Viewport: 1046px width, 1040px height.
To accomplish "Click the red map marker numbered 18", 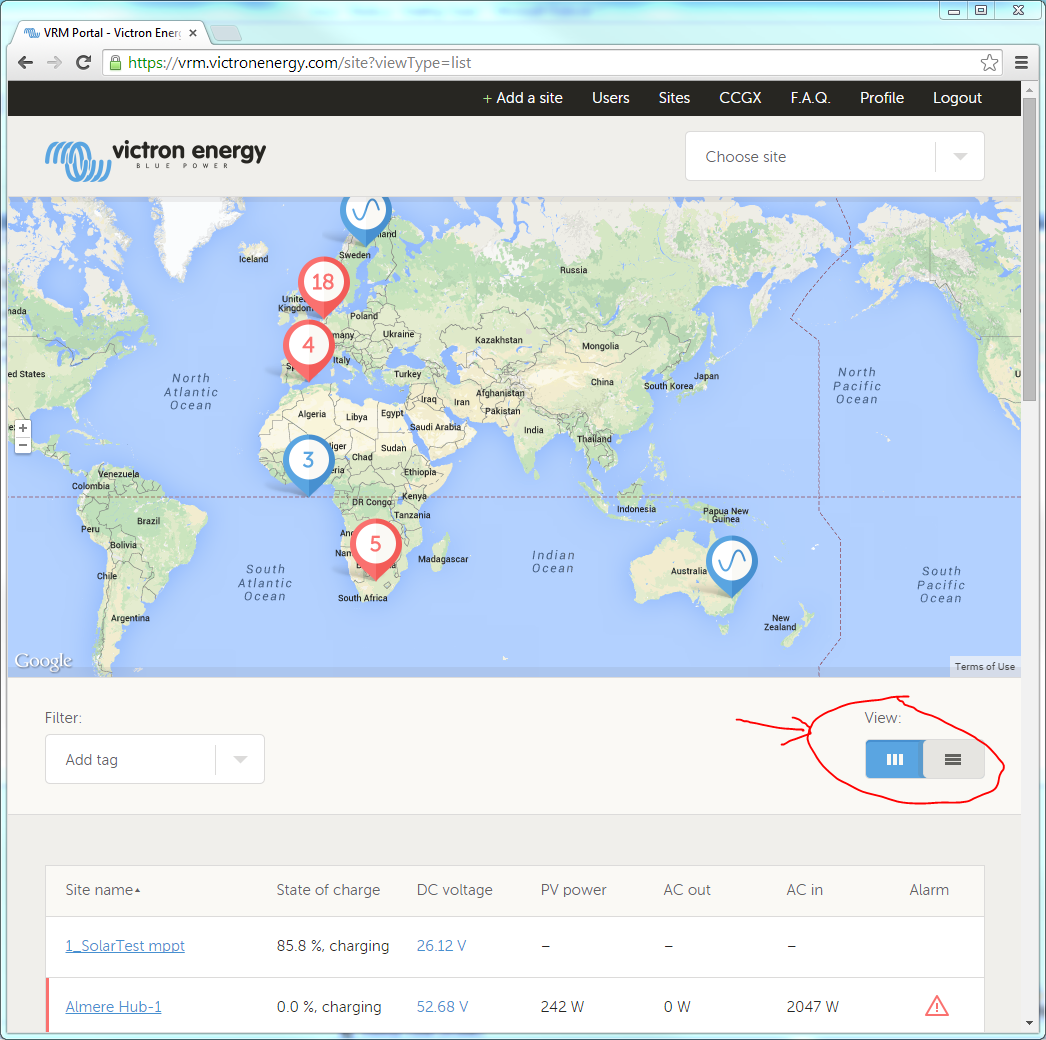I will pyautogui.click(x=322, y=282).
